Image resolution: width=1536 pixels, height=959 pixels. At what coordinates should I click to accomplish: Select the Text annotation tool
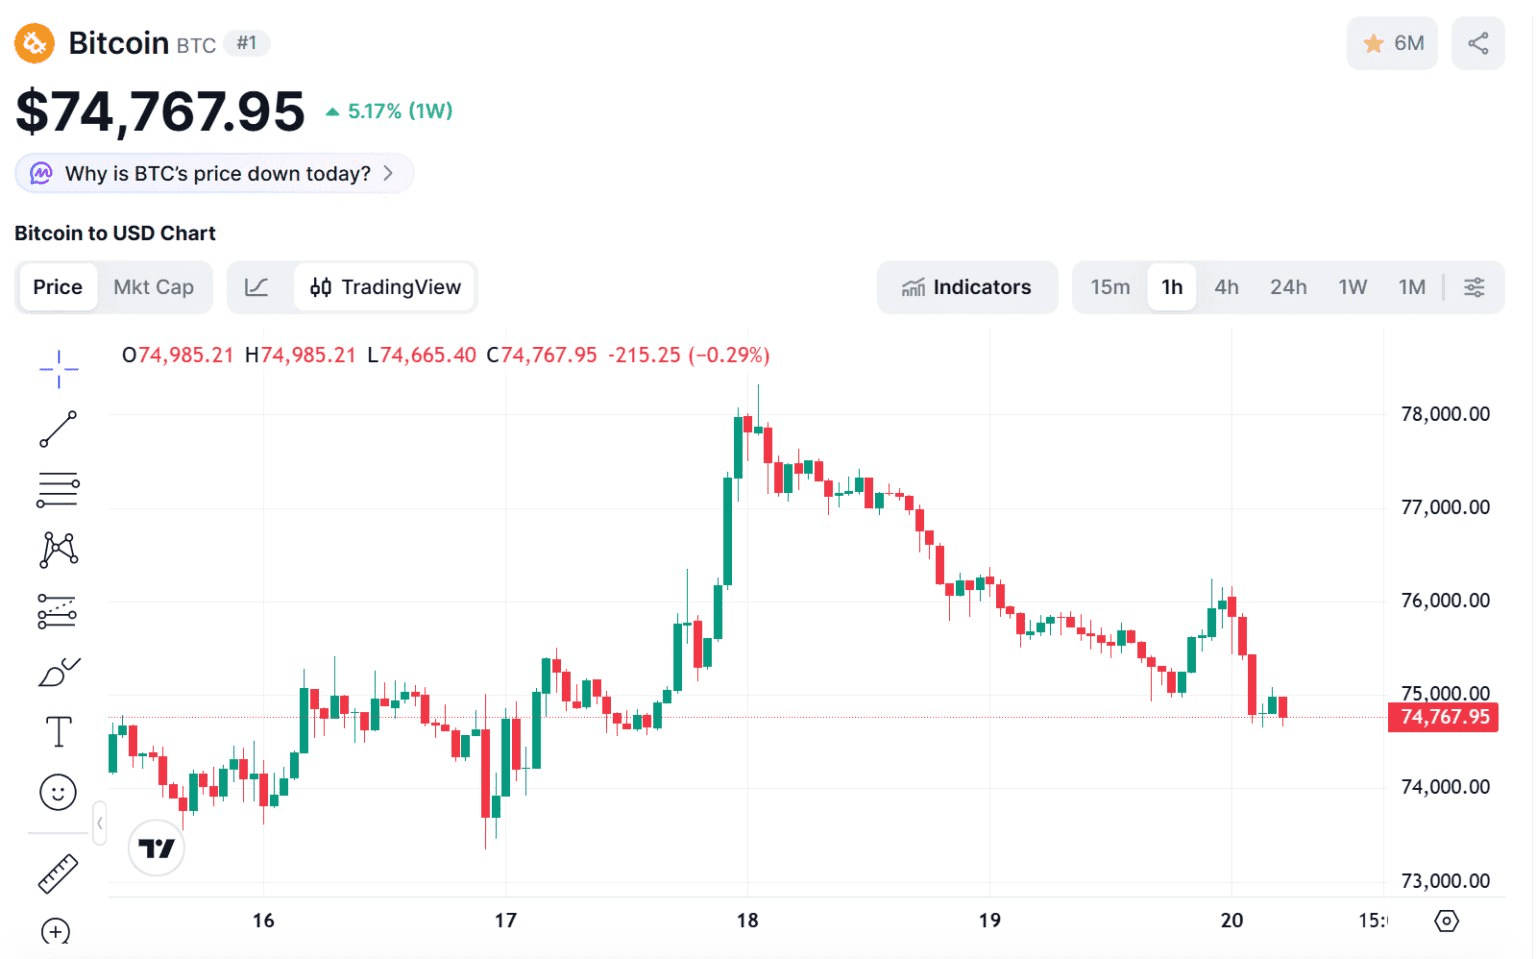(58, 732)
